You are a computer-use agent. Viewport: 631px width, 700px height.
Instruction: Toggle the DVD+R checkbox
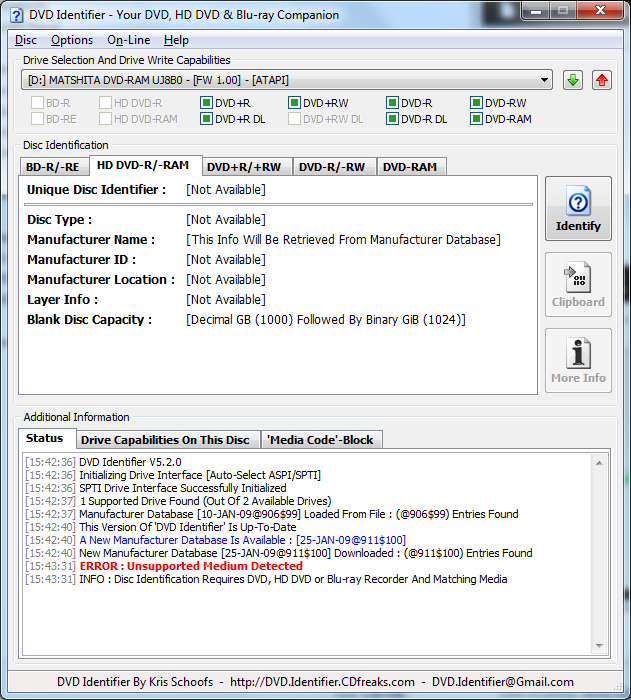206,103
